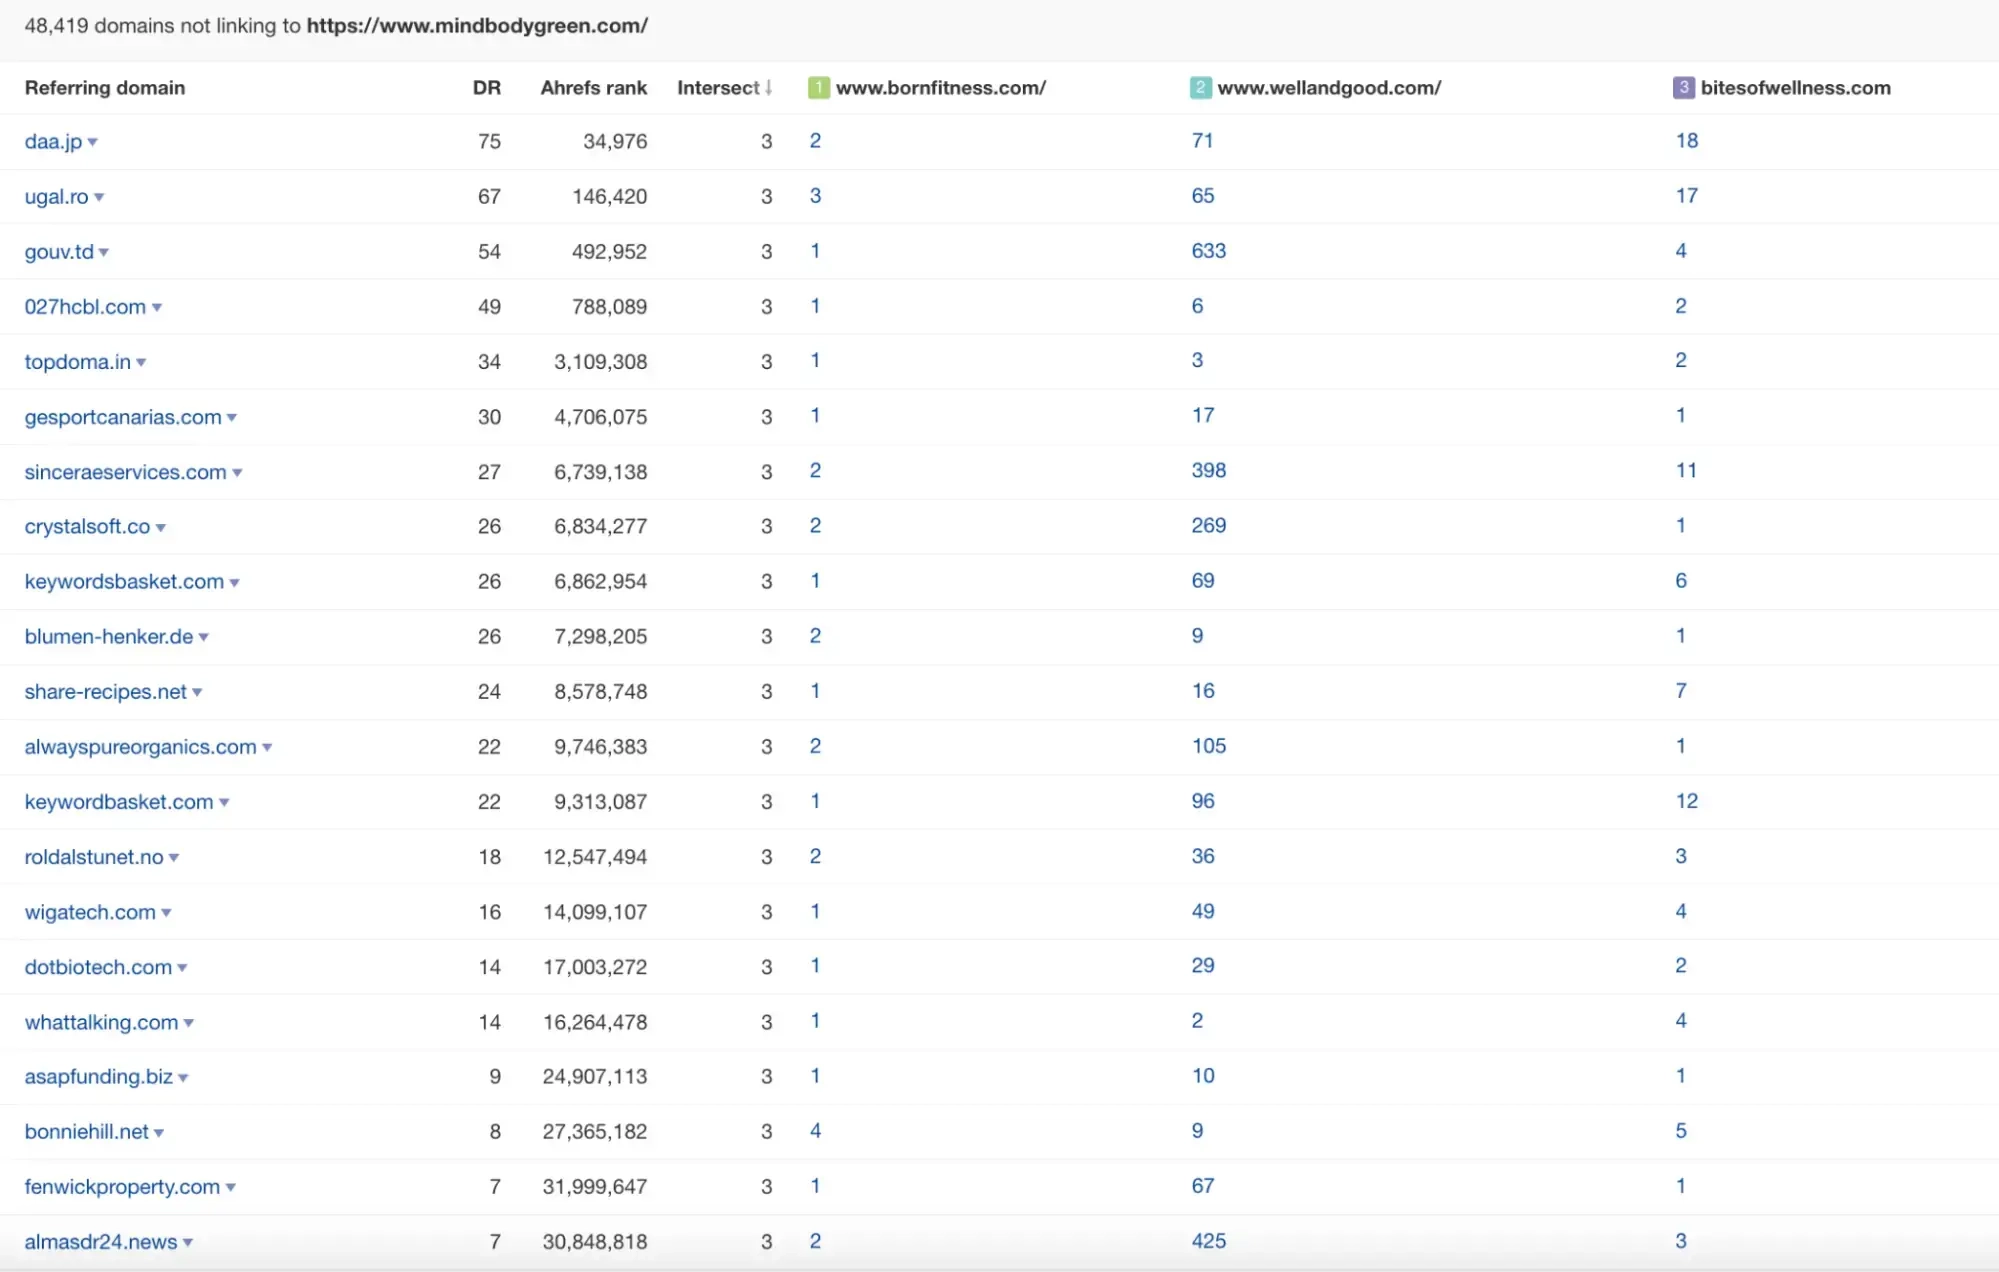Click dropdown arrow next to almasdr24.news
This screenshot has width=1999, height=1272.
click(x=188, y=1243)
